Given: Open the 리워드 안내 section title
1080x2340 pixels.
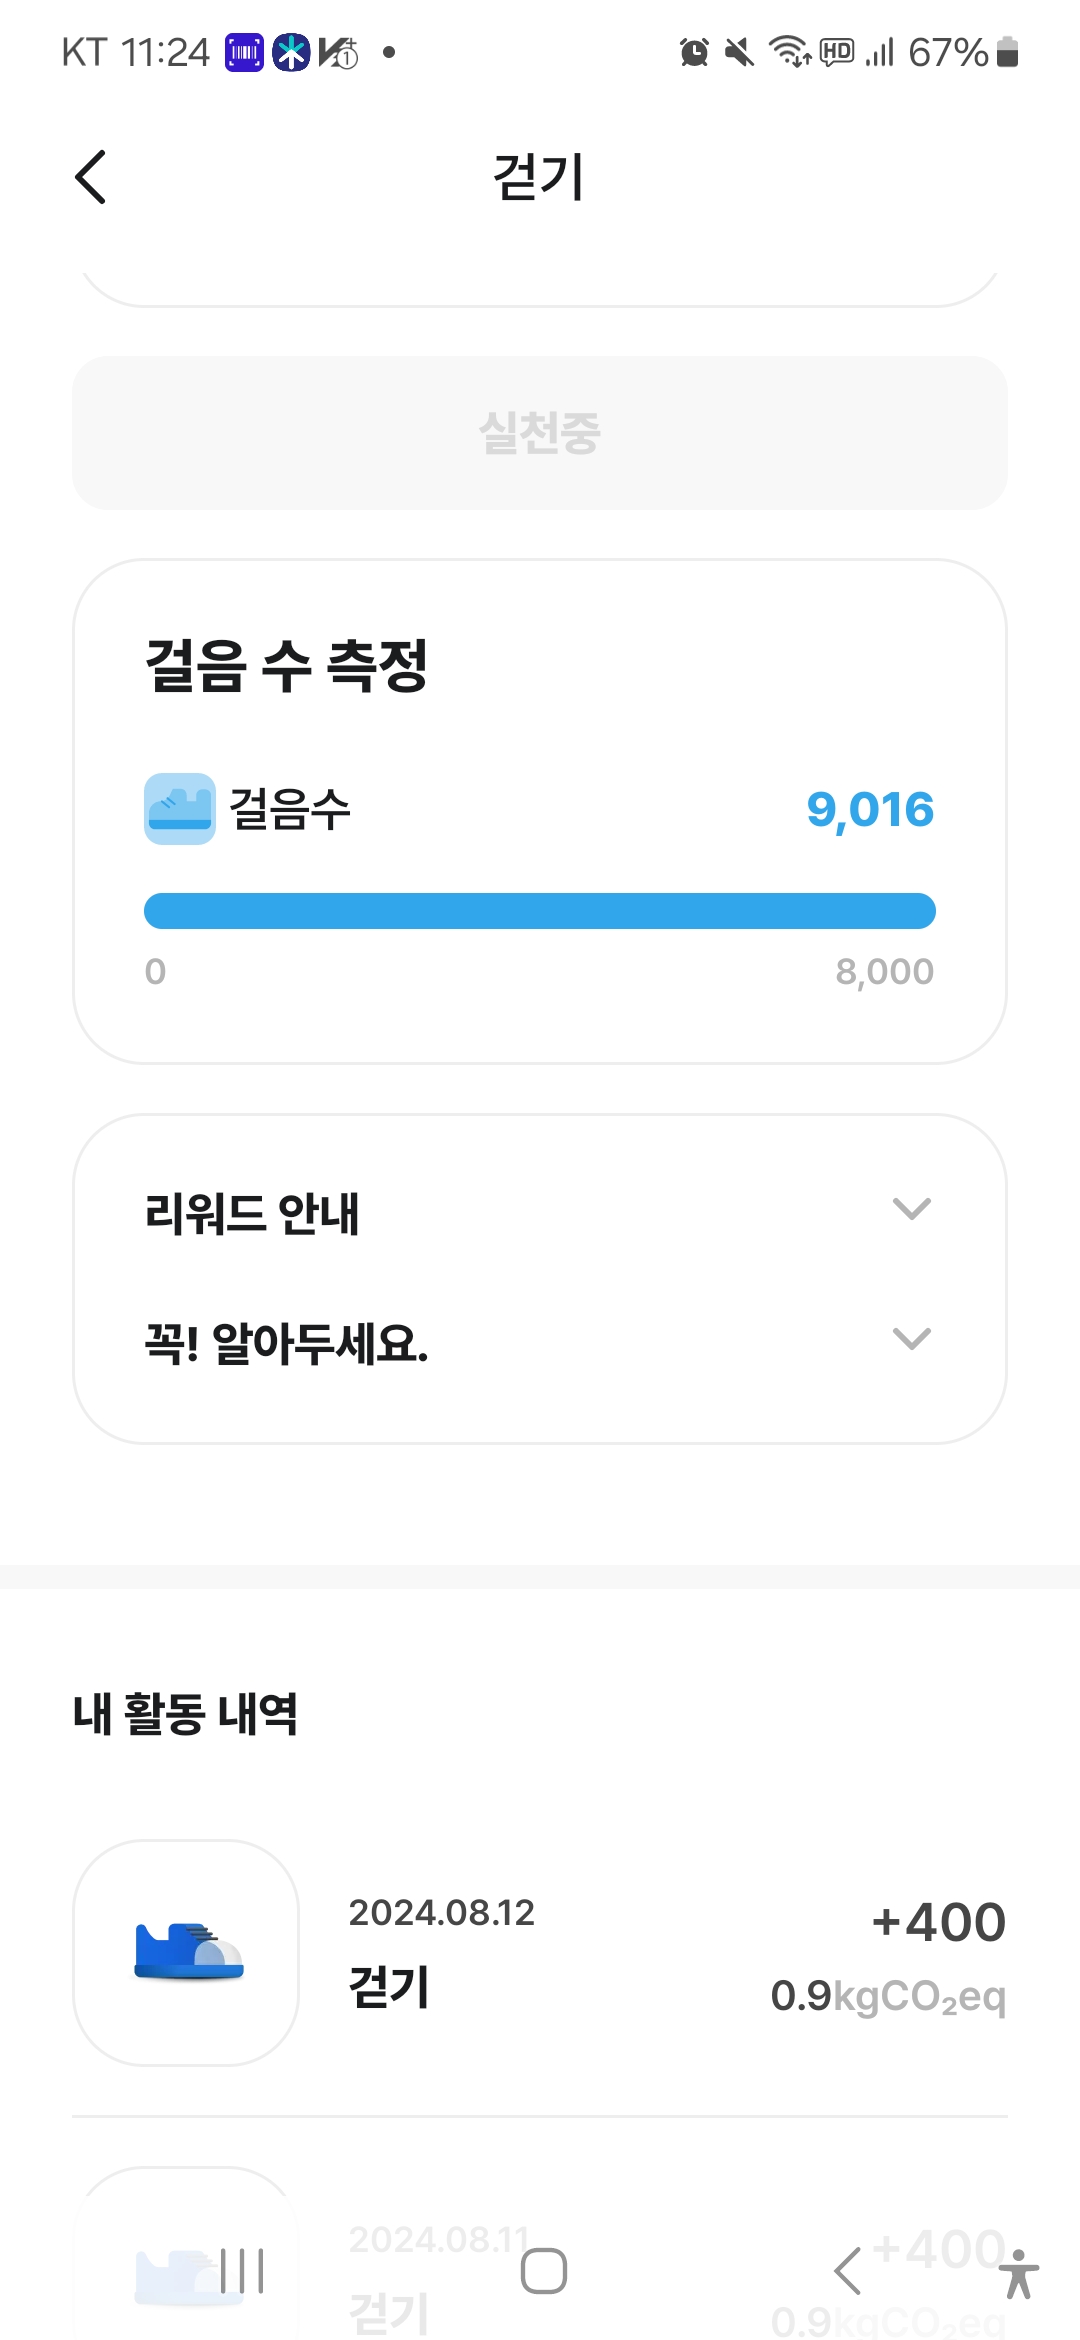Looking at the screenshot, I should (252, 1213).
